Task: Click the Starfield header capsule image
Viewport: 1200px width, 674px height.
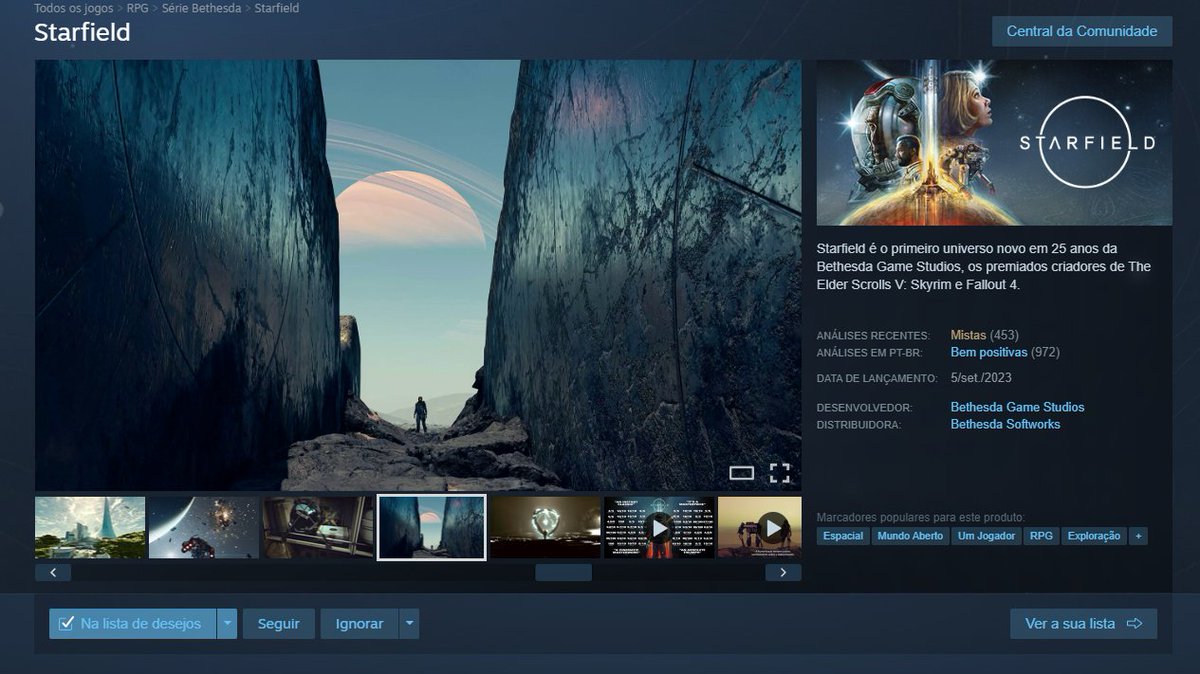Action: pos(994,142)
